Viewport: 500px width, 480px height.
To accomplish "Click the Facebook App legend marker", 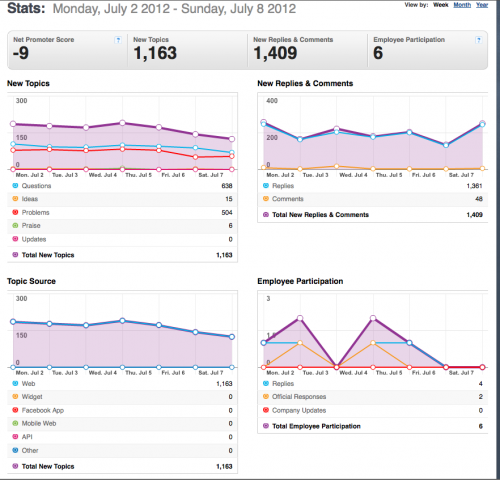I will (x=15, y=410).
